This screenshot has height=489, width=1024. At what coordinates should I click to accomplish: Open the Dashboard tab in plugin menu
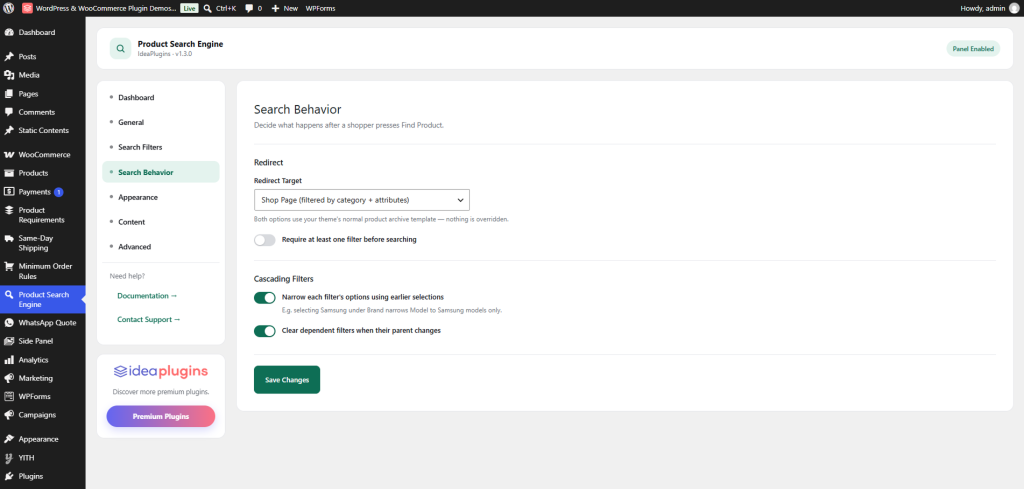(x=161, y=97)
